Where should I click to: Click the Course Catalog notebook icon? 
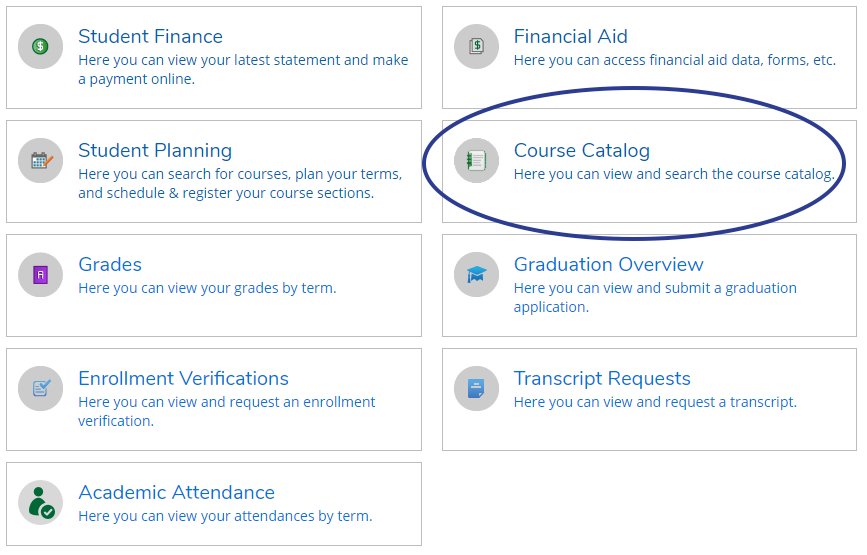(x=476, y=160)
